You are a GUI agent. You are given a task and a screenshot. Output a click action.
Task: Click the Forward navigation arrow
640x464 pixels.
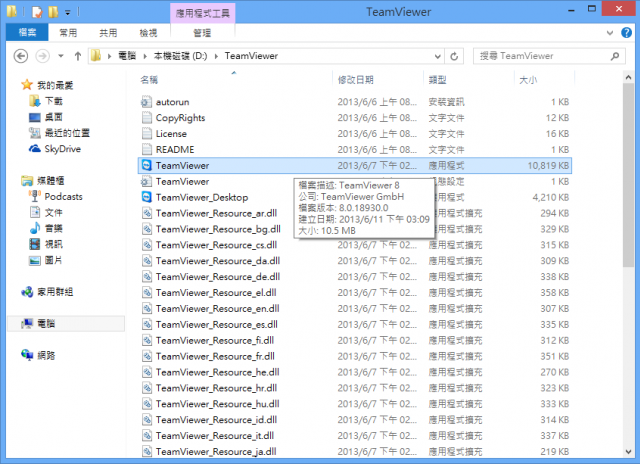click(42, 56)
